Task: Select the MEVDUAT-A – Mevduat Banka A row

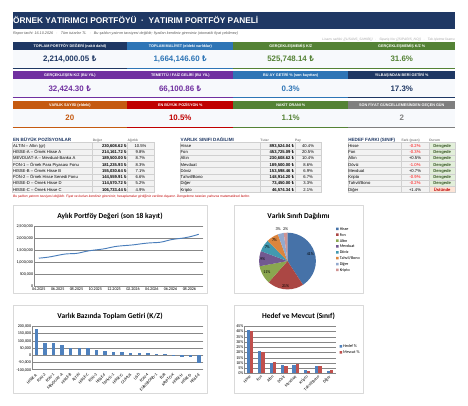Action: 84,158
